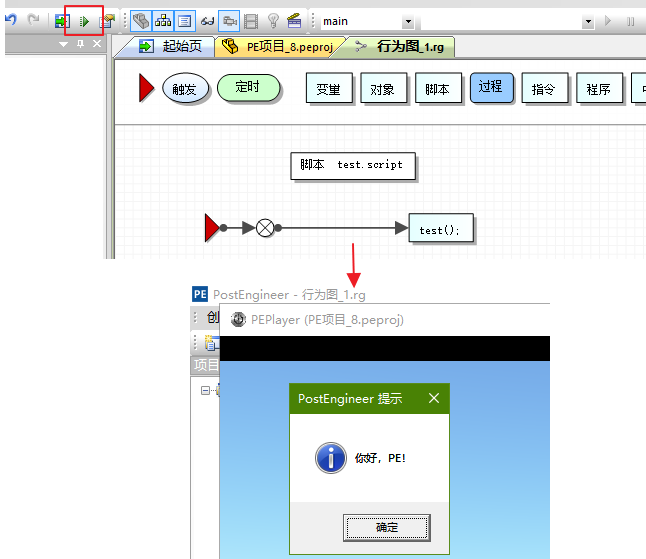Click the clapperboard icon in toolbar
646x559 pixels.
click(x=294, y=21)
